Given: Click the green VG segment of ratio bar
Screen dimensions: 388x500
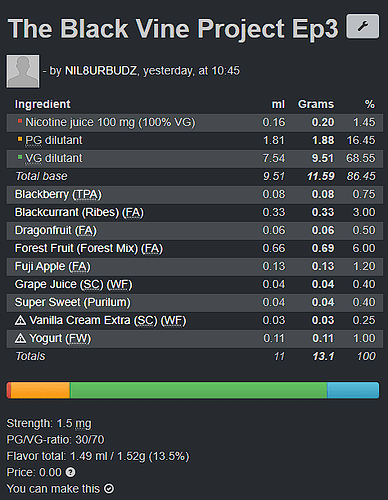Looking at the screenshot, I should pos(199,390).
